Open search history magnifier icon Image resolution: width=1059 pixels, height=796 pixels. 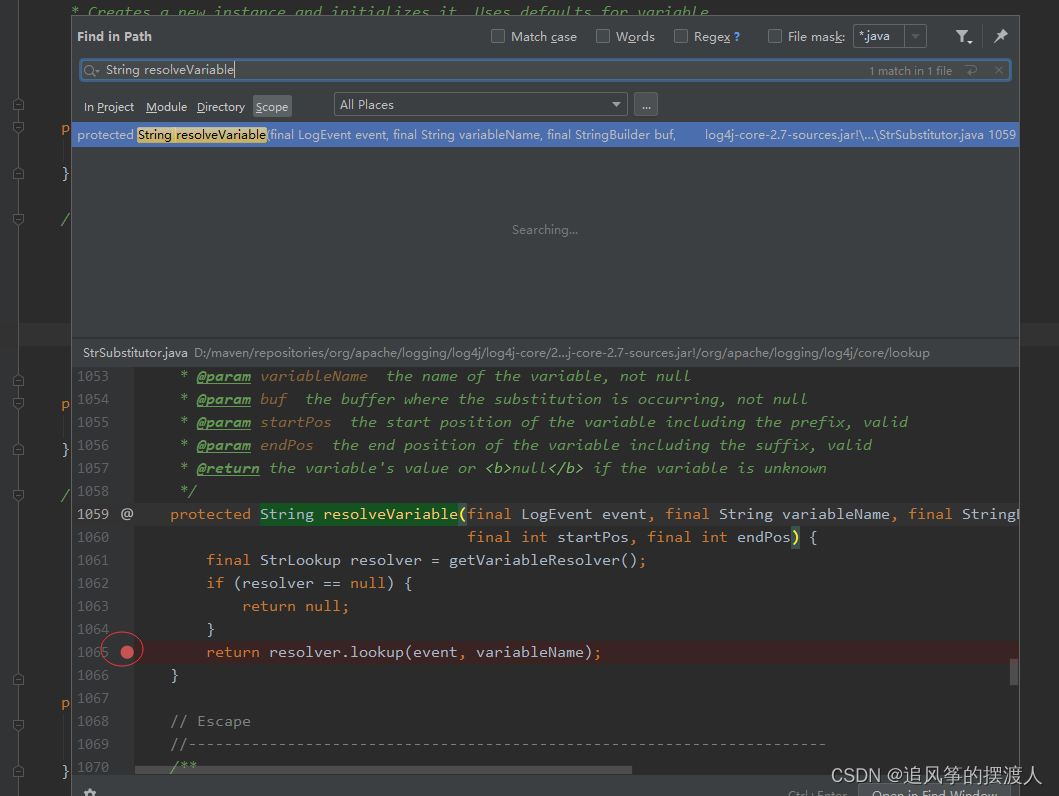click(91, 70)
